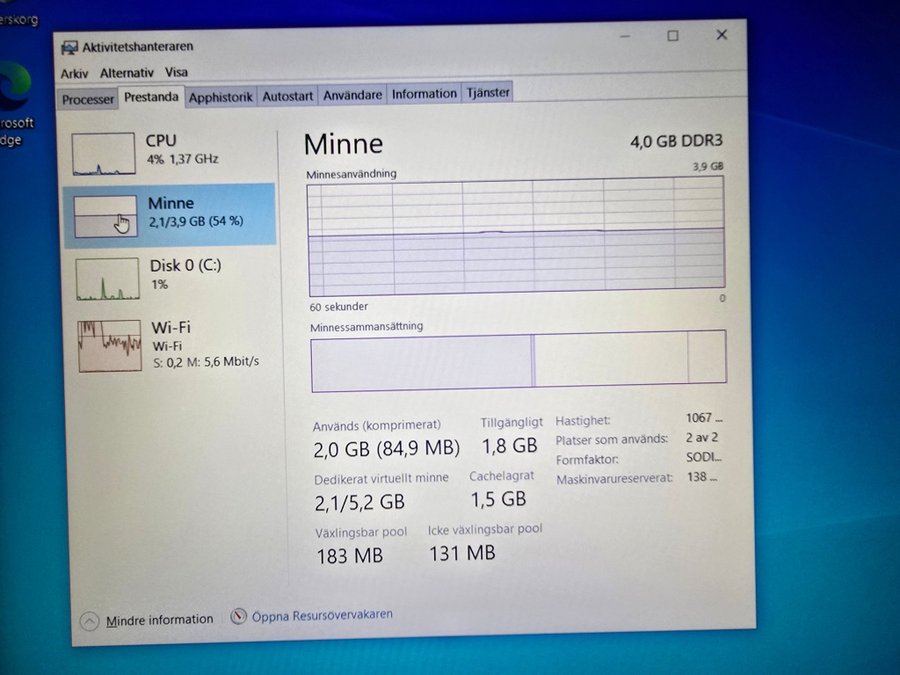Click the Resursövervakaren gauge icon
The image size is (900, 675).
[x=239, y=617]
